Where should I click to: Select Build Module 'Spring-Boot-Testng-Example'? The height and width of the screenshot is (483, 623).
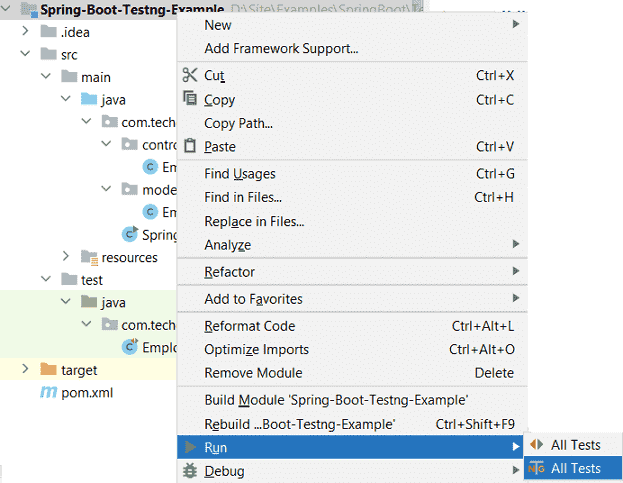click(x=352, y=400)
